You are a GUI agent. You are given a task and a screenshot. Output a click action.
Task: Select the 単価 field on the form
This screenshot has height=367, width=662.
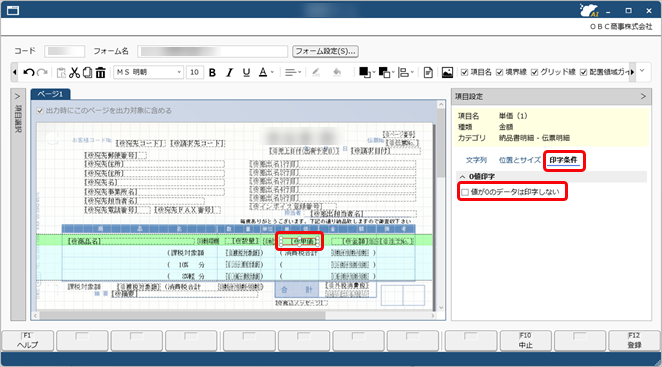[x=299, y=242]
